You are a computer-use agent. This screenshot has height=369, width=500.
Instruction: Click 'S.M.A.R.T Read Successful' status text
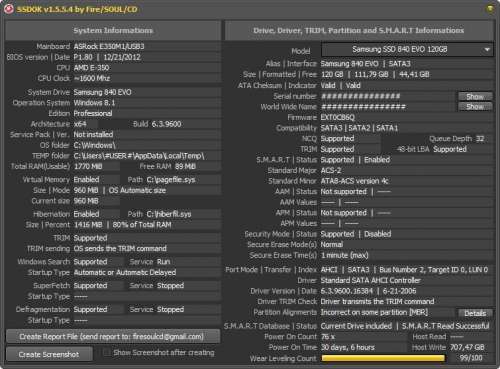click(446, 326)
